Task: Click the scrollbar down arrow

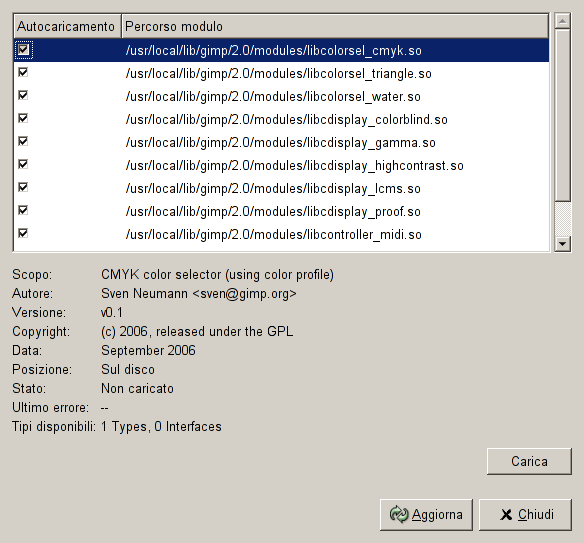Action: click(x=562, y=244)
